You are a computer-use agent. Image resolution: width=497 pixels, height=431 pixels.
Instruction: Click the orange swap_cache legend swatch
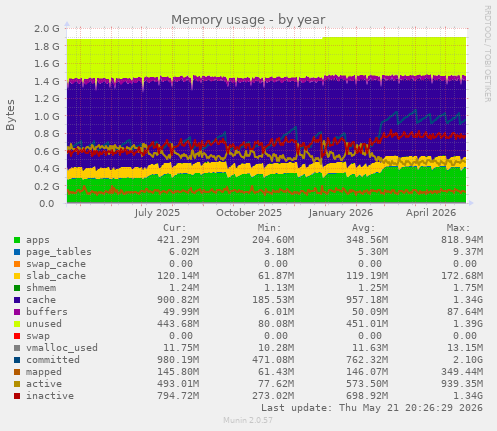click(x=17, y=264)
